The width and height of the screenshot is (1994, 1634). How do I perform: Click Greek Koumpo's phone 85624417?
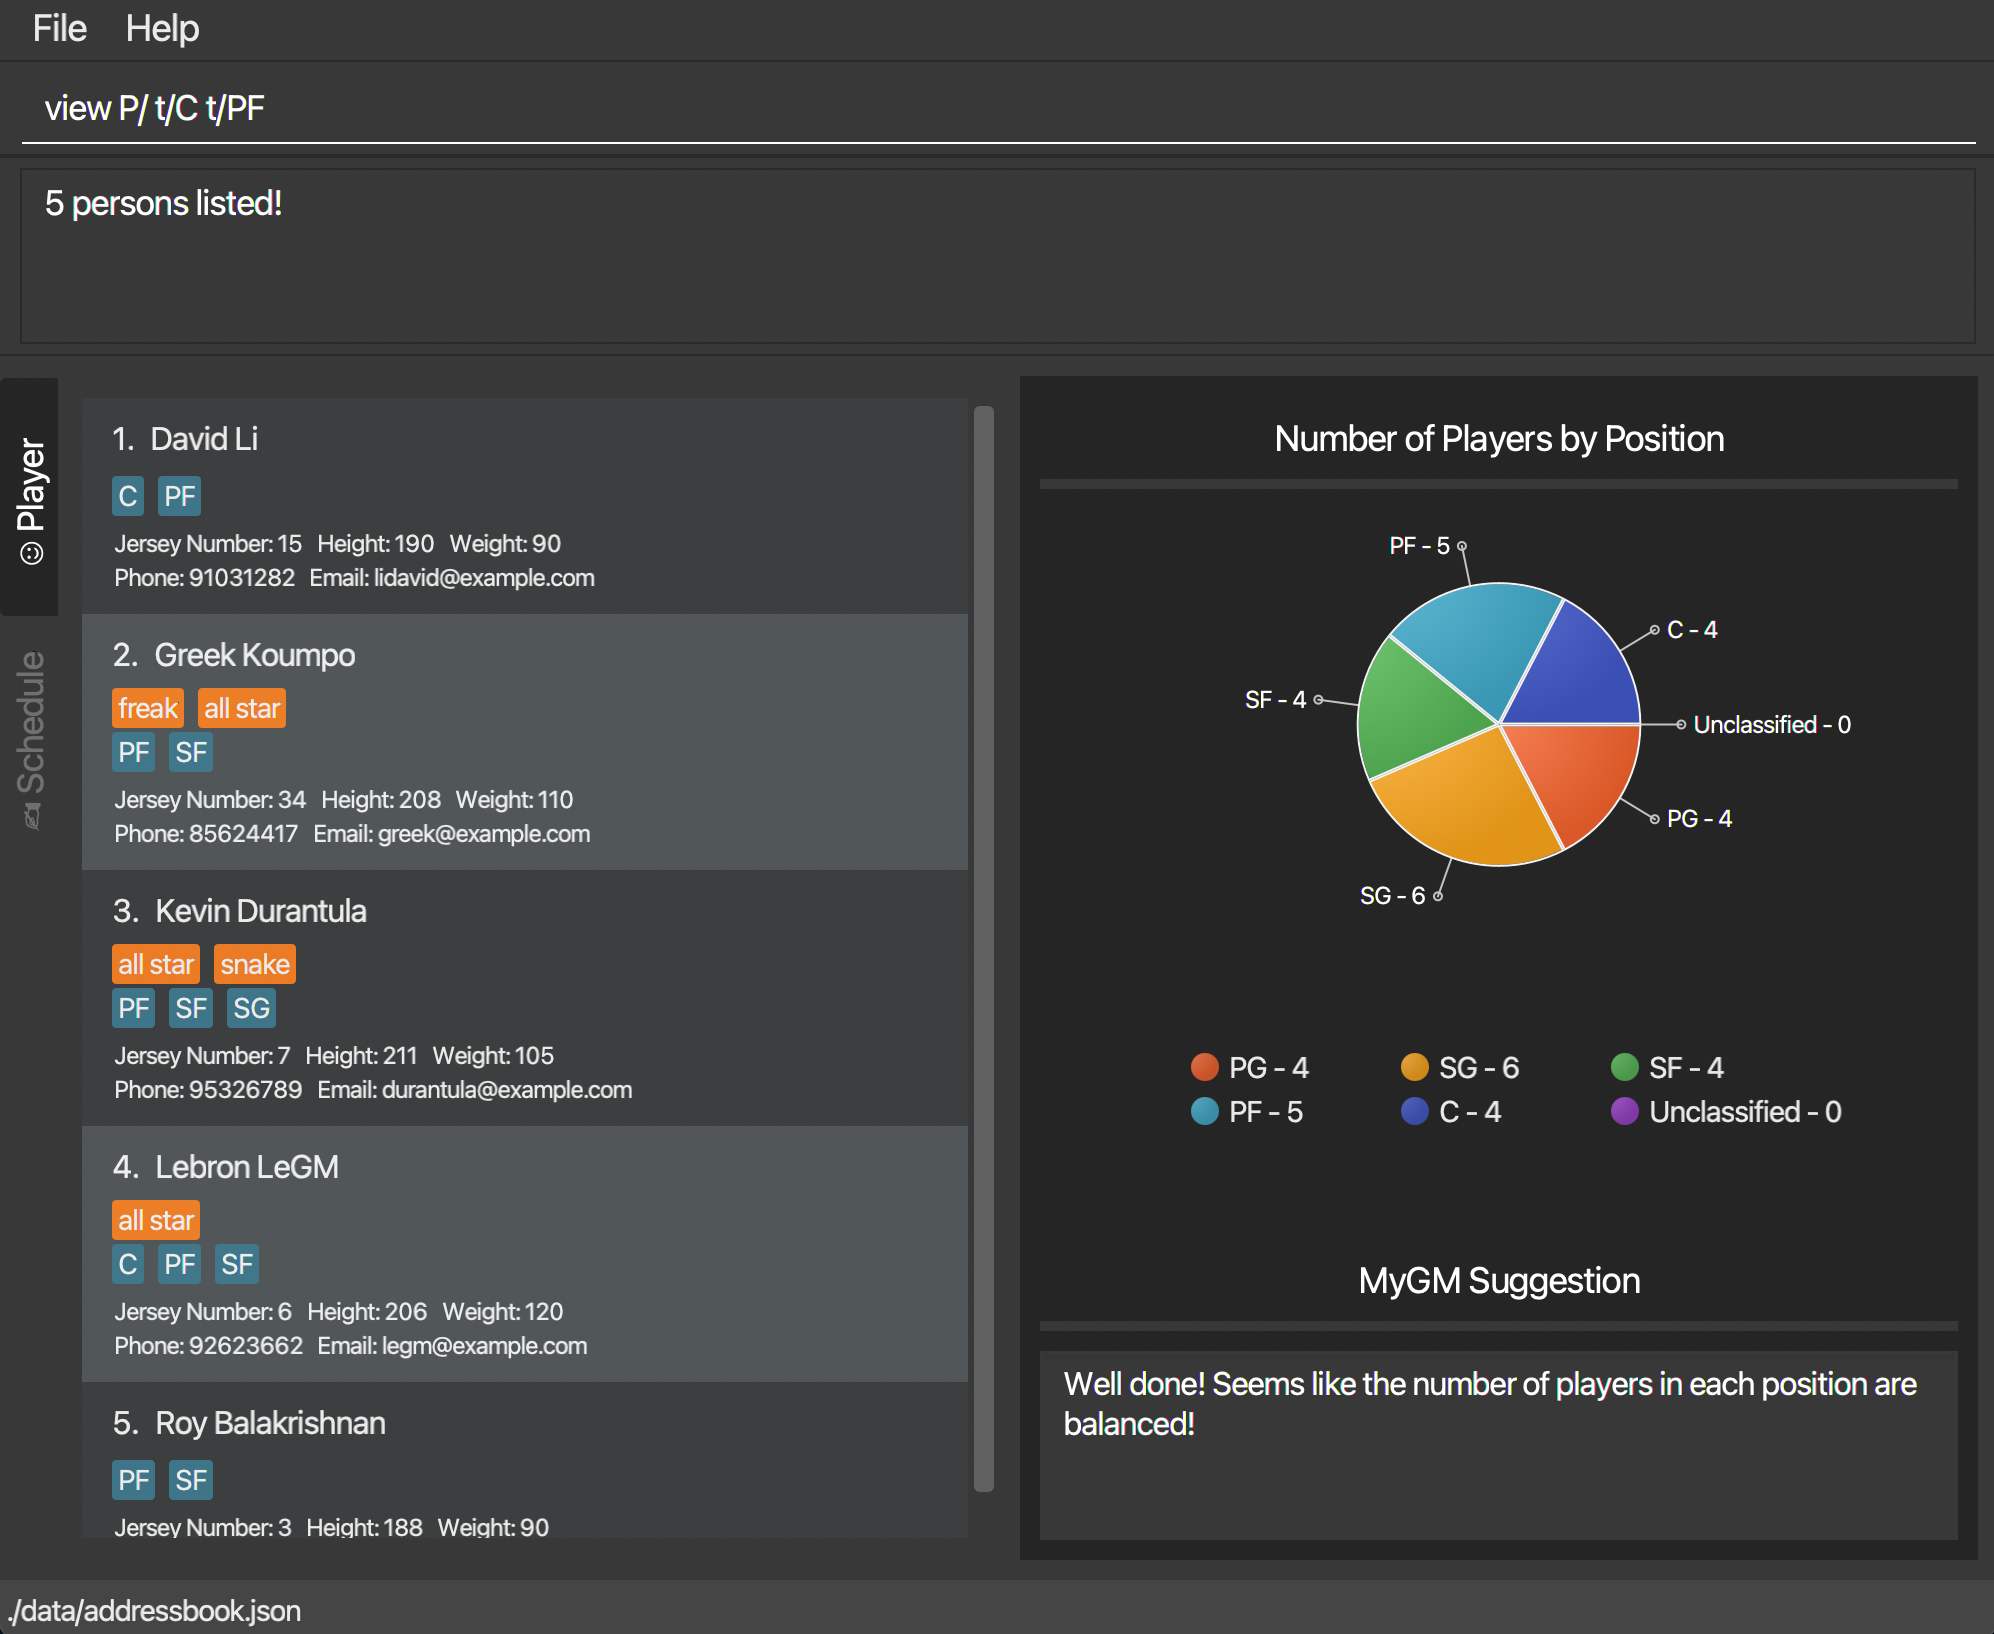tap(243, 834)
